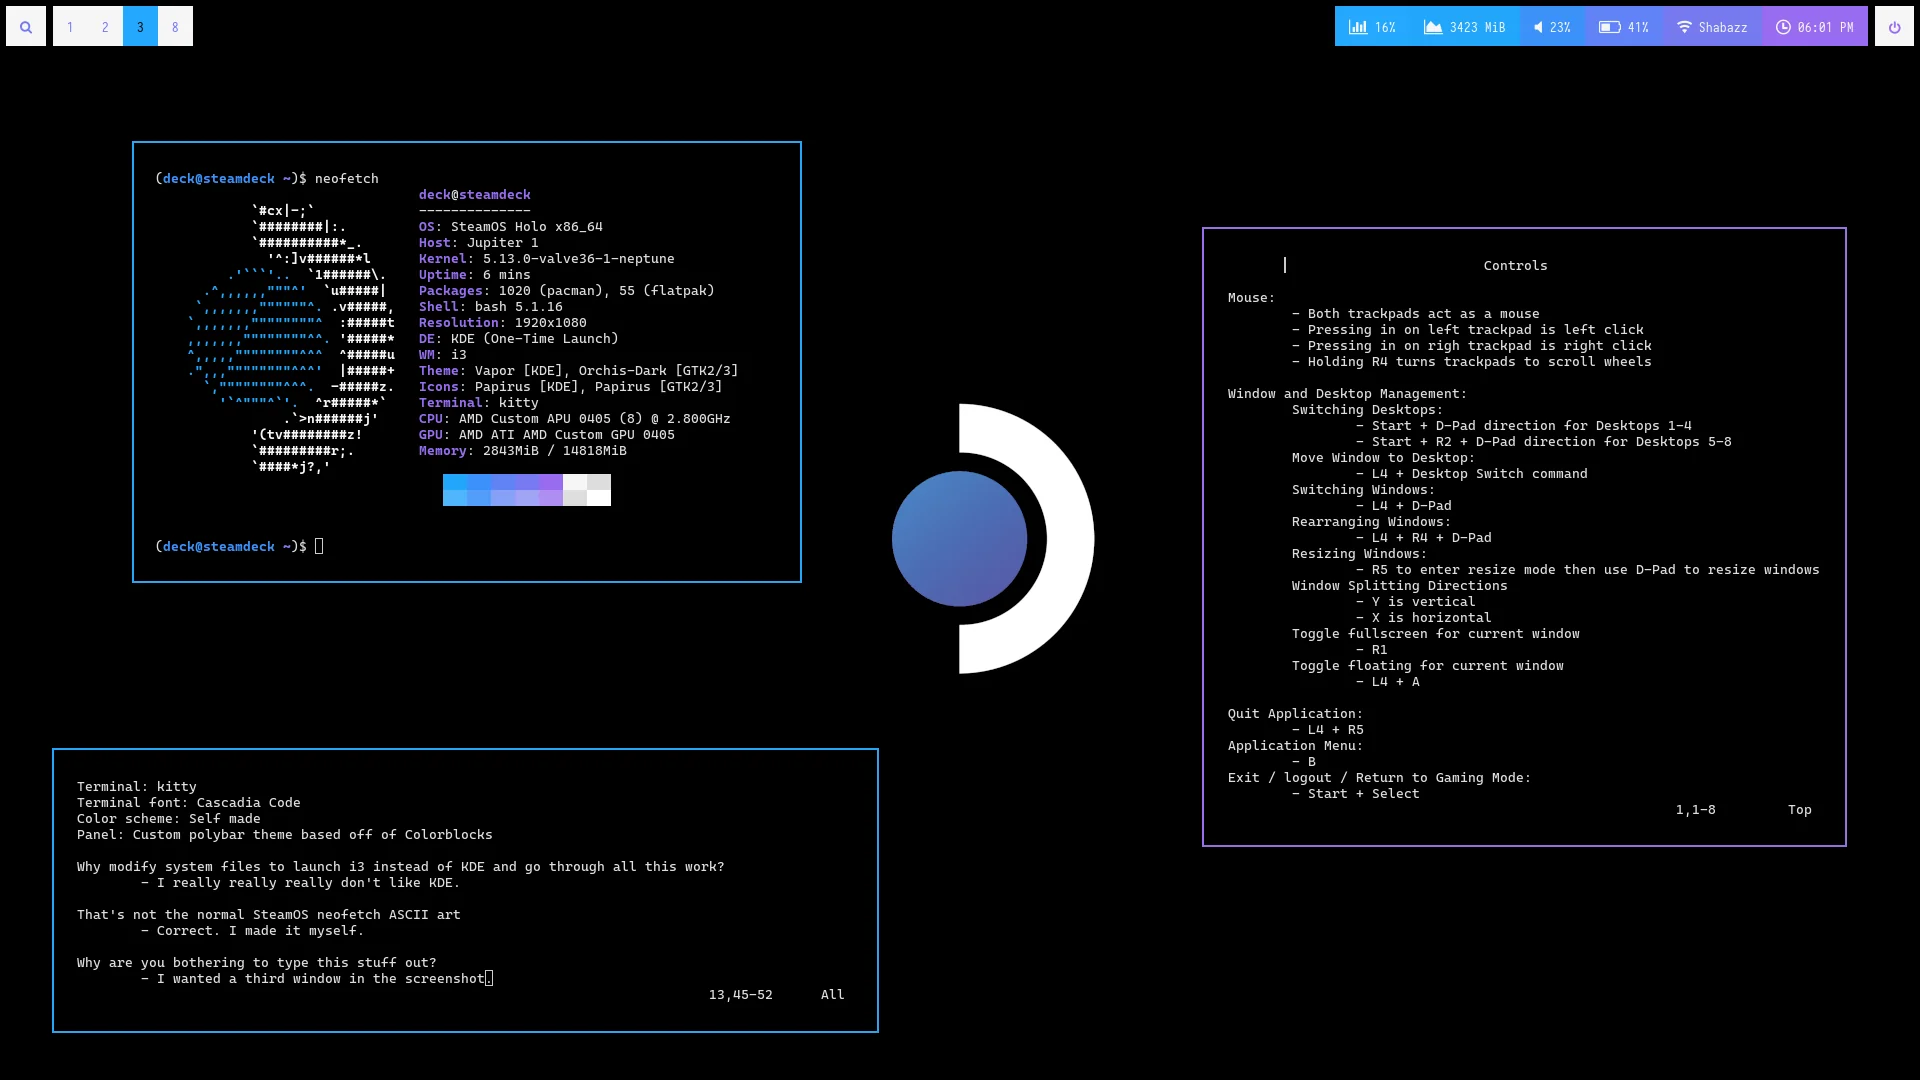Click the CPU usage bar-chart icon
The image size is (1920, 1080).
[1358, 27]
